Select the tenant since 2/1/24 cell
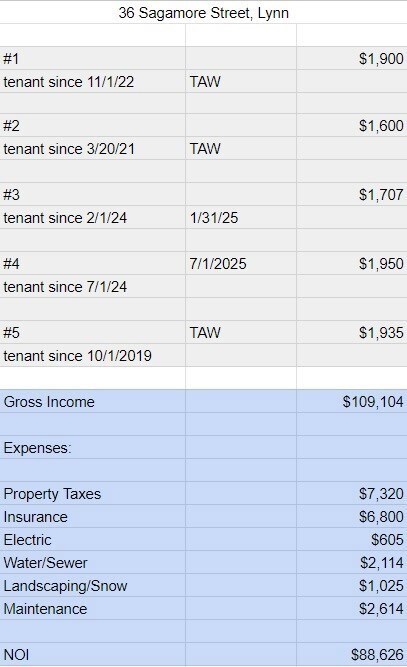Viewport: 407px width, 667px height. [92, 217]
